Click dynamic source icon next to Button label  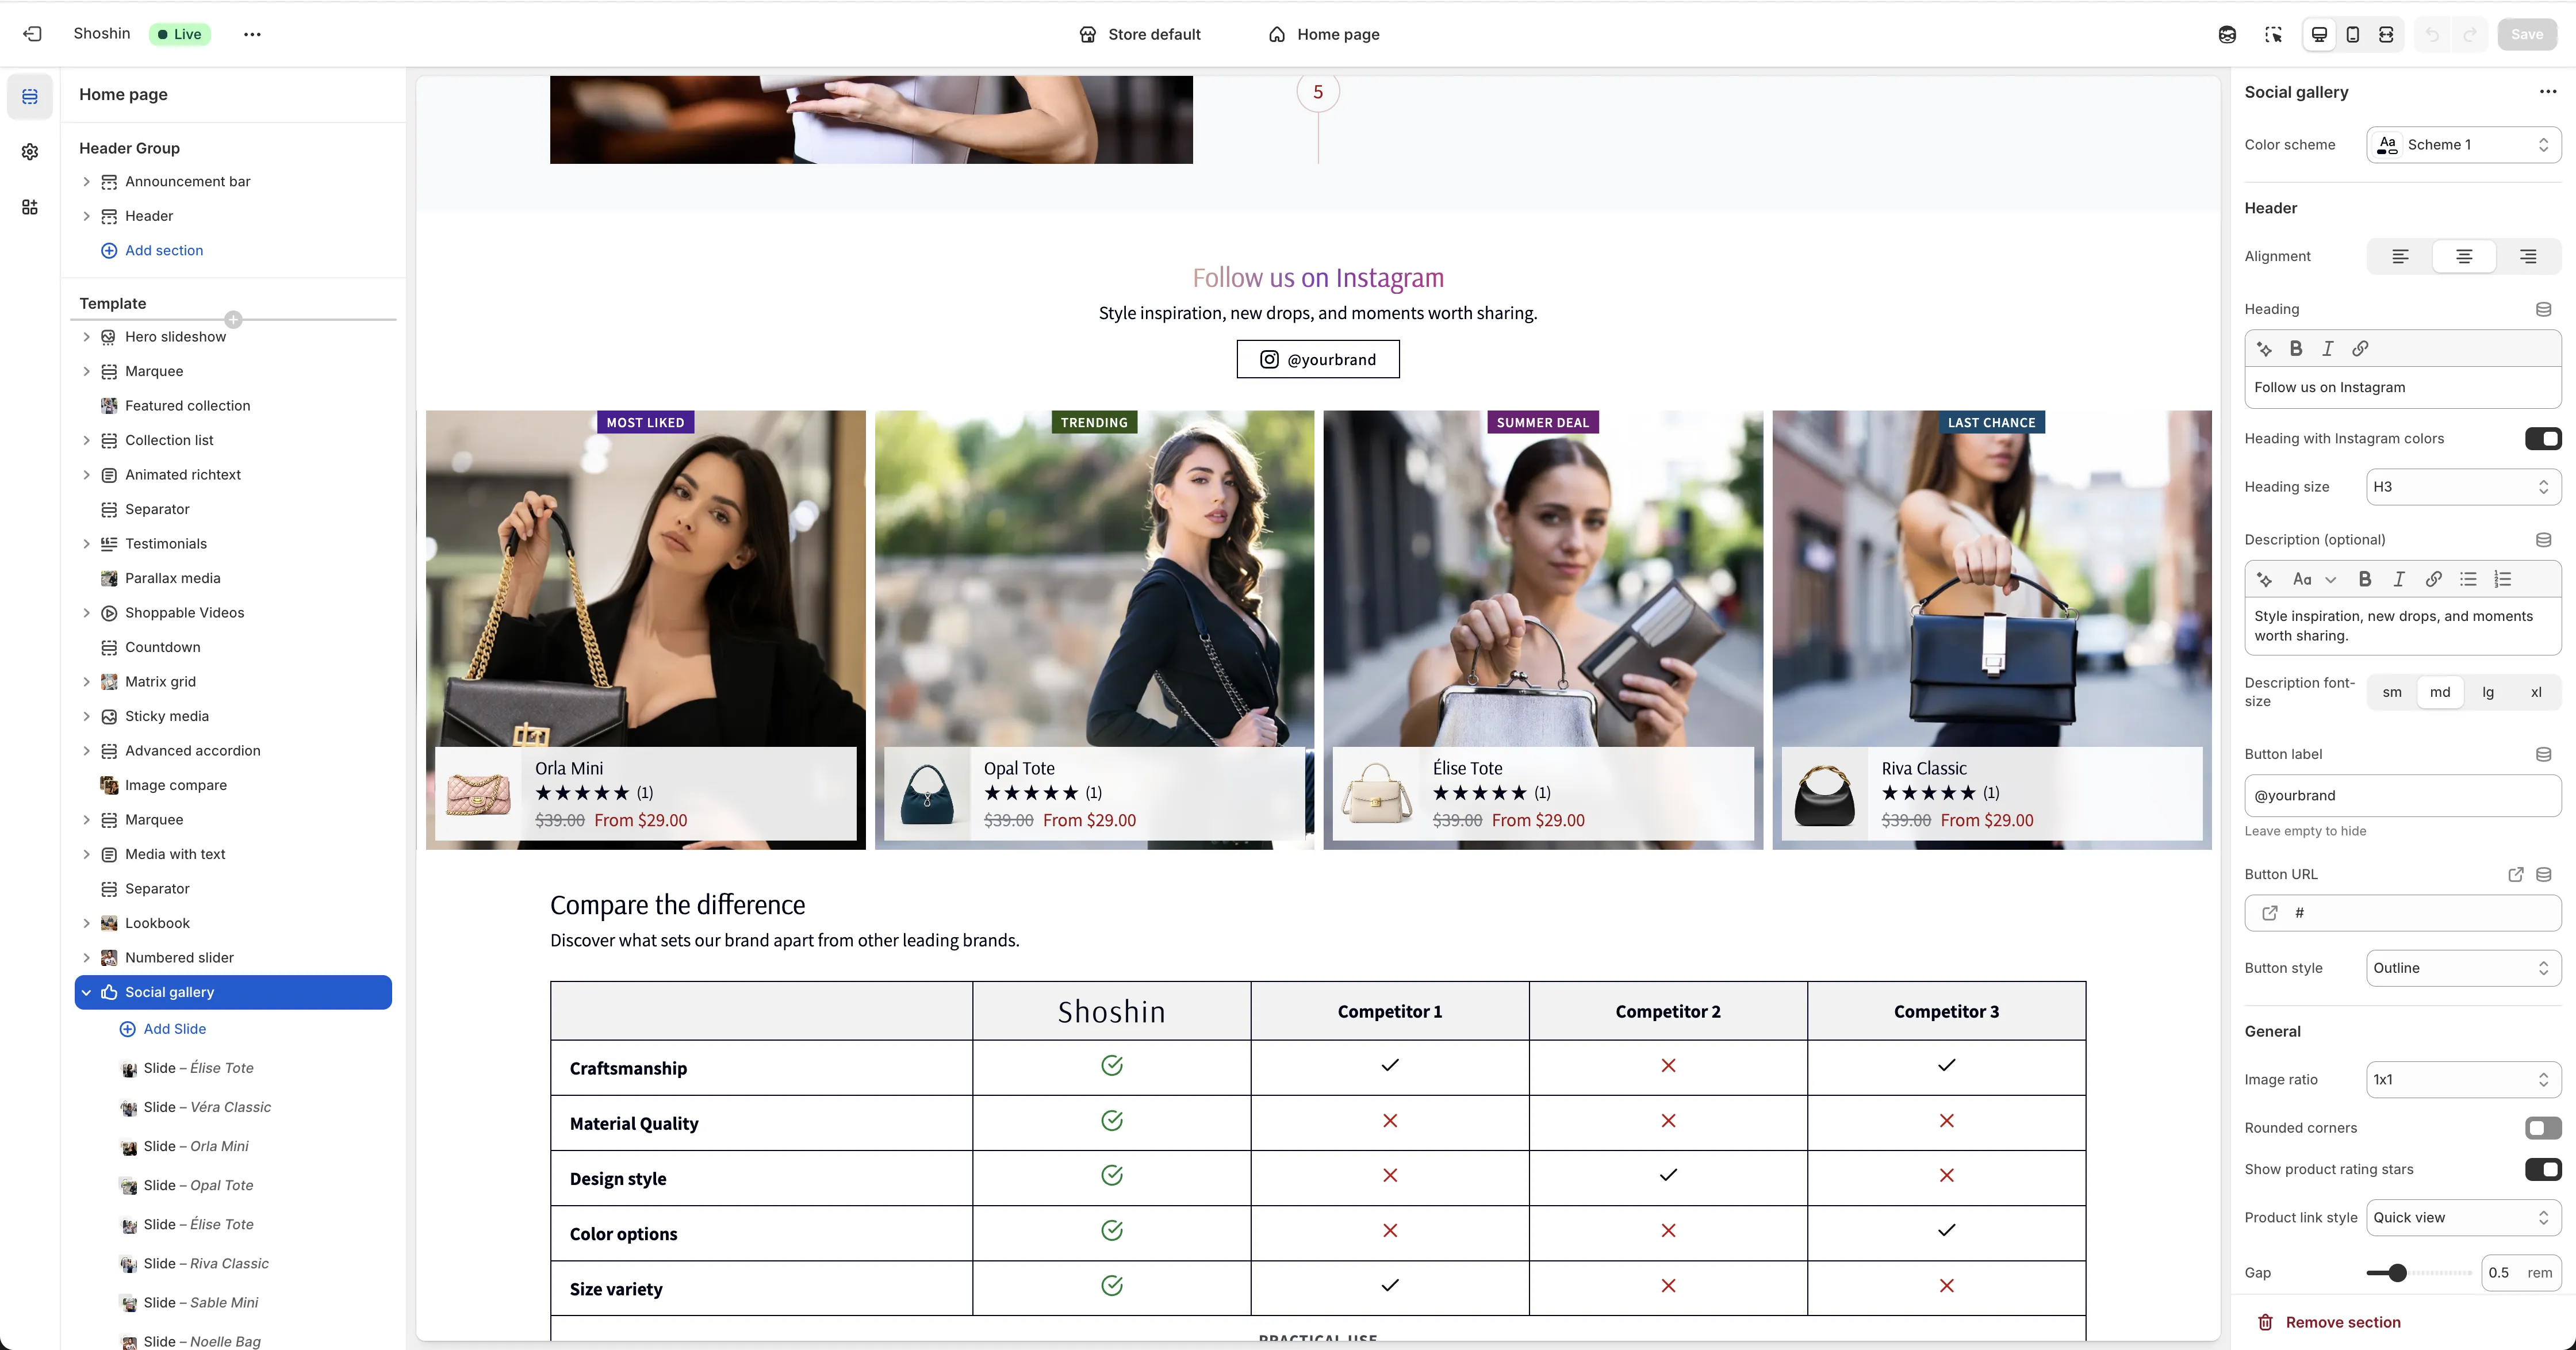click(x=2543, y=754)
